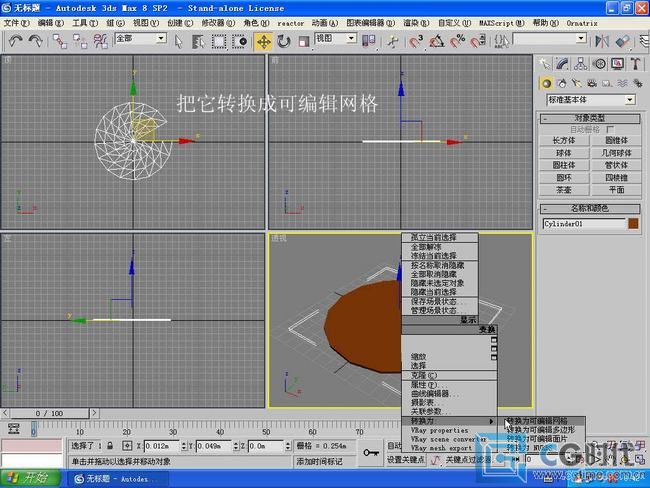Click the Undo arrow icon
This screenshot has width=650, height=488.
tap(15, 41)
